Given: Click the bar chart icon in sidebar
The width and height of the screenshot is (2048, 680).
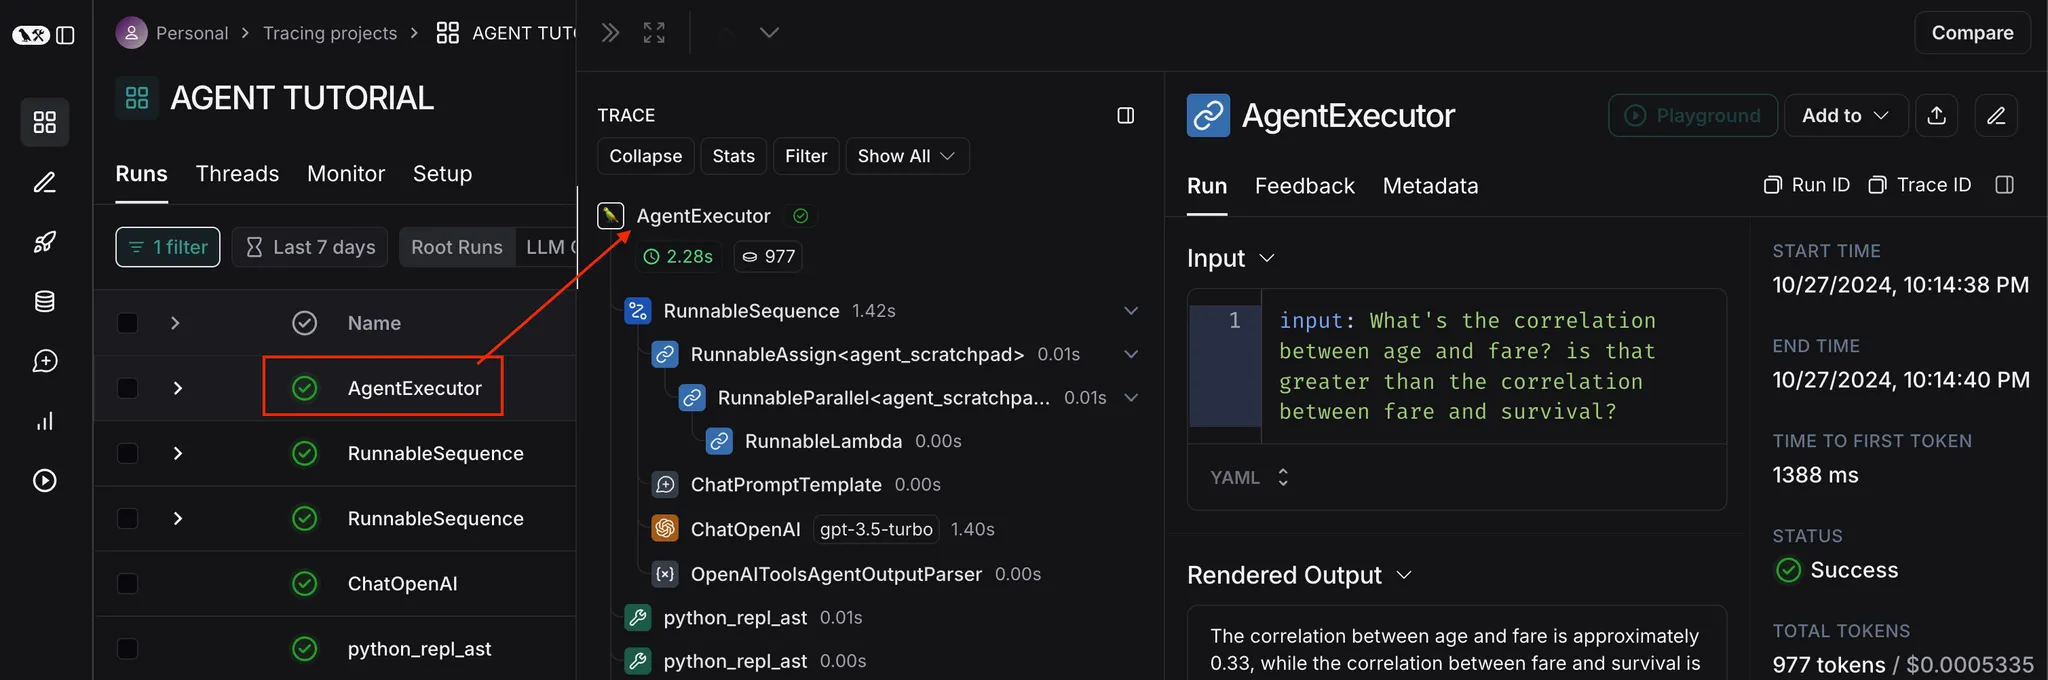Looking at the screenshot, I should [x=45, y=421].
